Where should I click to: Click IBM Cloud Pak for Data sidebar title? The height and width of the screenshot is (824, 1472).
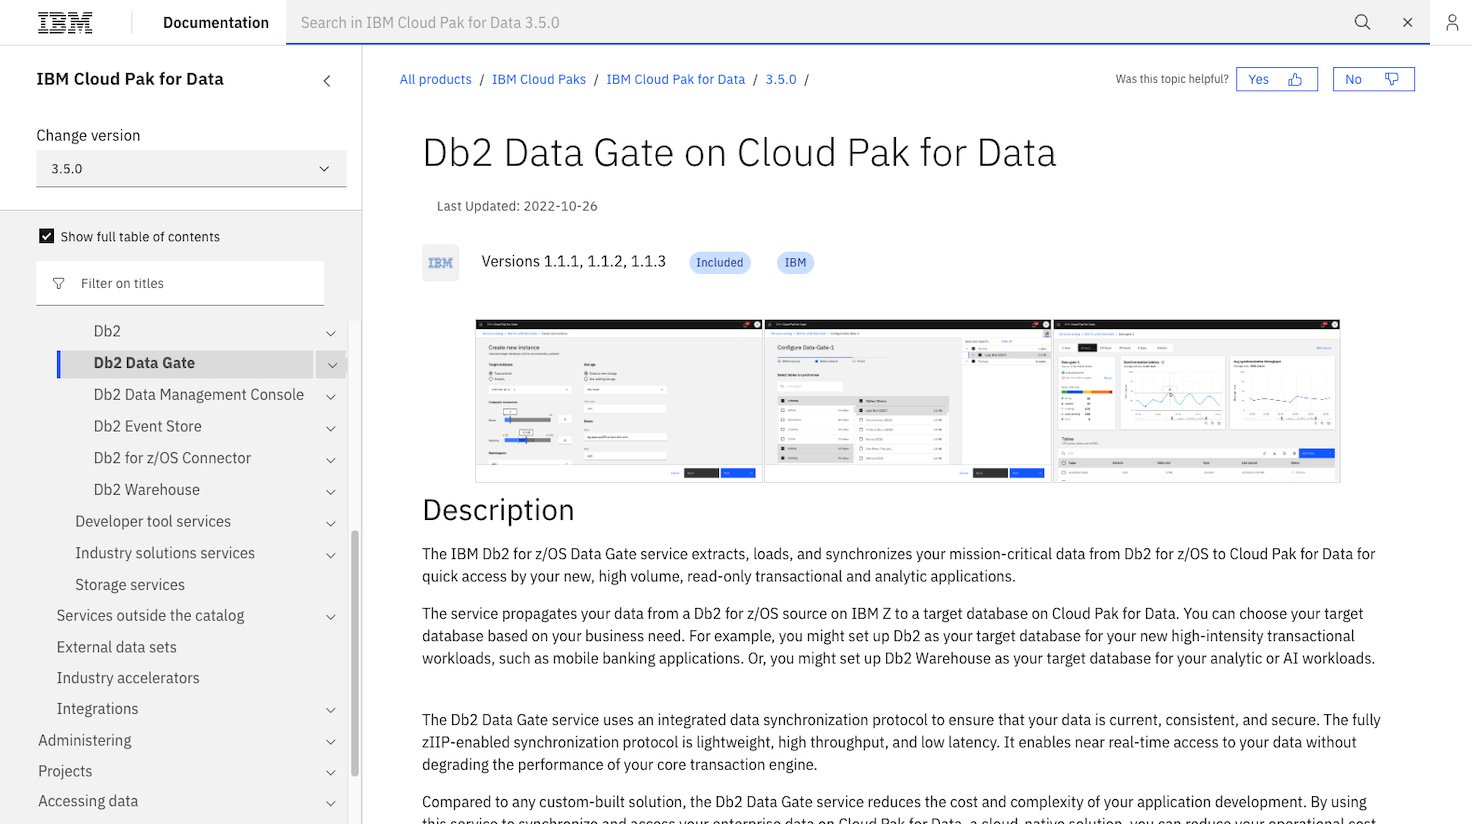pos(130,79)
